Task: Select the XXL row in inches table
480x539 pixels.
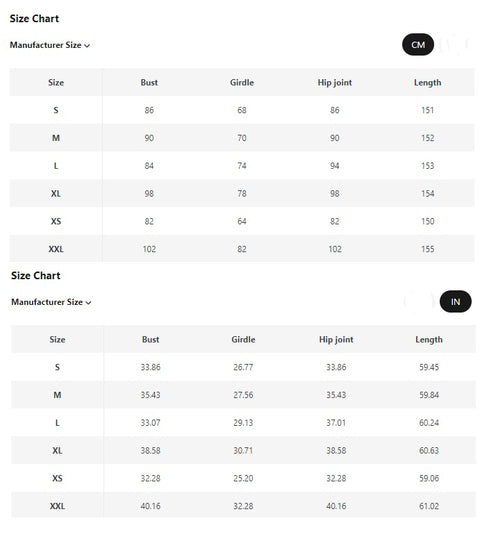Action: tap(243, 506)
